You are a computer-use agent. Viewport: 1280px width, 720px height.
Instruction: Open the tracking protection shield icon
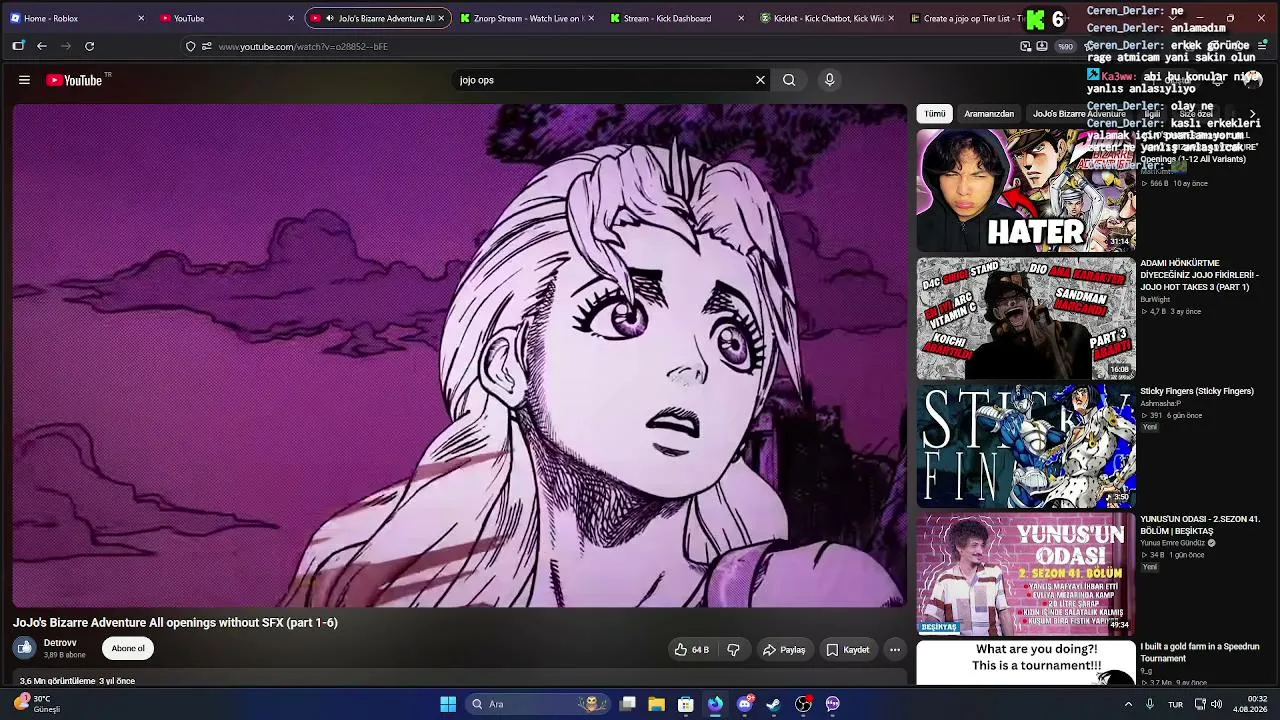tap(191, 46)
